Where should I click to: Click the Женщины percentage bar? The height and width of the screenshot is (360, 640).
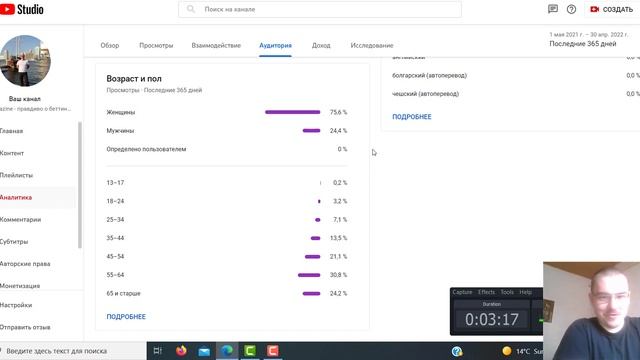[x=293, y=112]
